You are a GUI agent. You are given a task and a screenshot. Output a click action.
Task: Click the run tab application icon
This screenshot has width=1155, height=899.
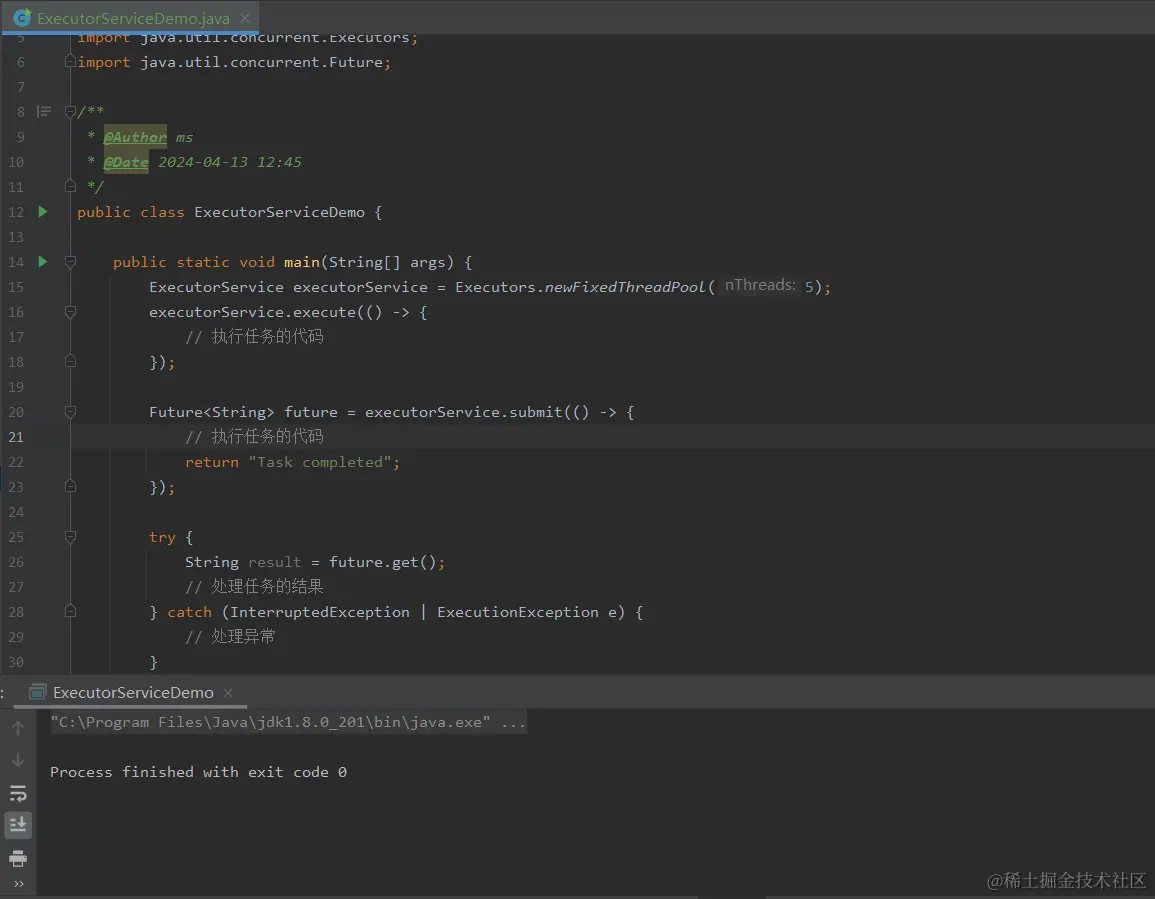coord(38,692)
